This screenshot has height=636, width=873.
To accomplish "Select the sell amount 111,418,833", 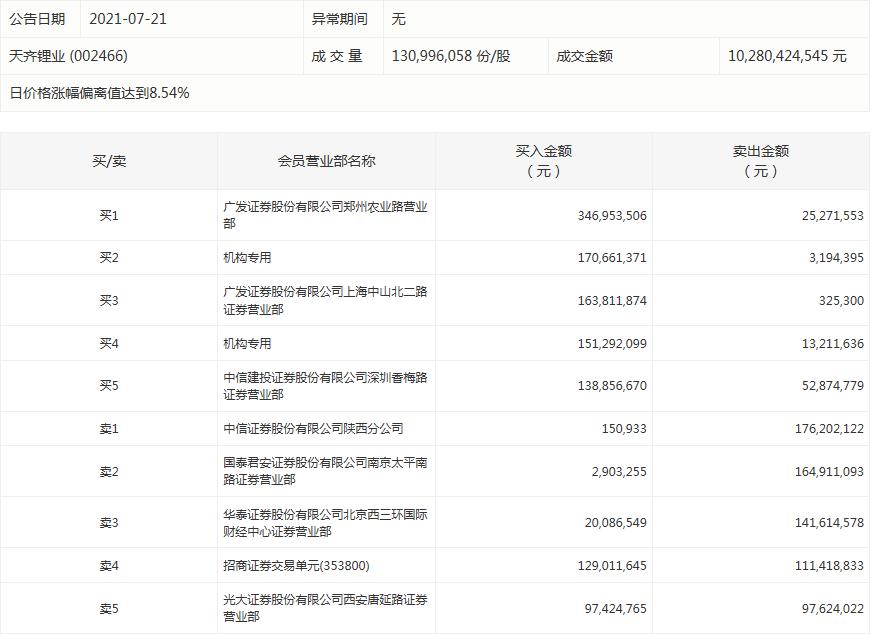I will pyautogui.click(x=829, y=566).
